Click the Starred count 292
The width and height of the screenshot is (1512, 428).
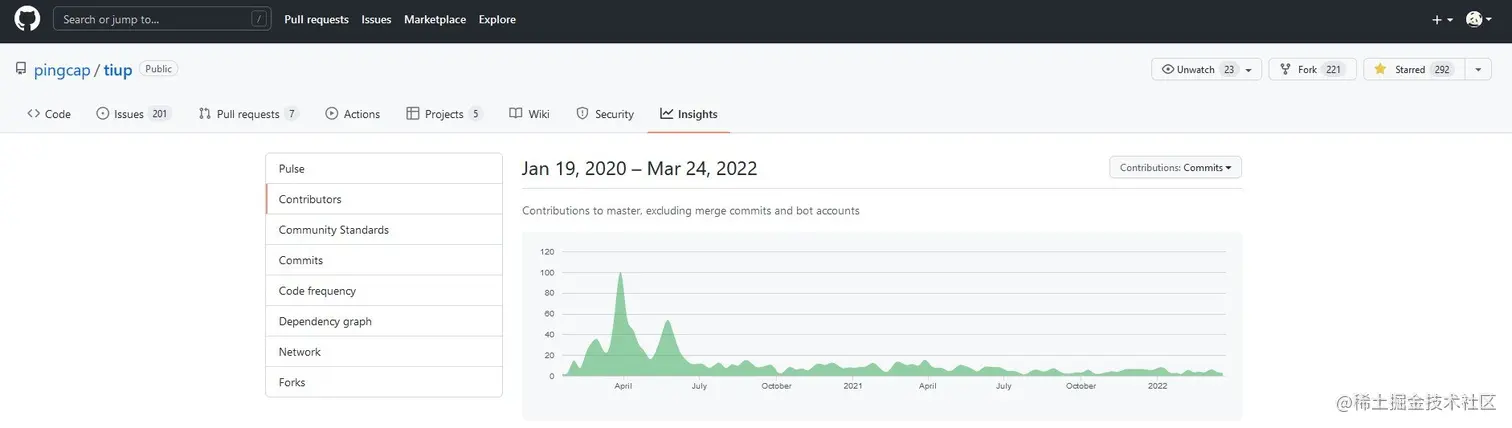[1442, 69]
